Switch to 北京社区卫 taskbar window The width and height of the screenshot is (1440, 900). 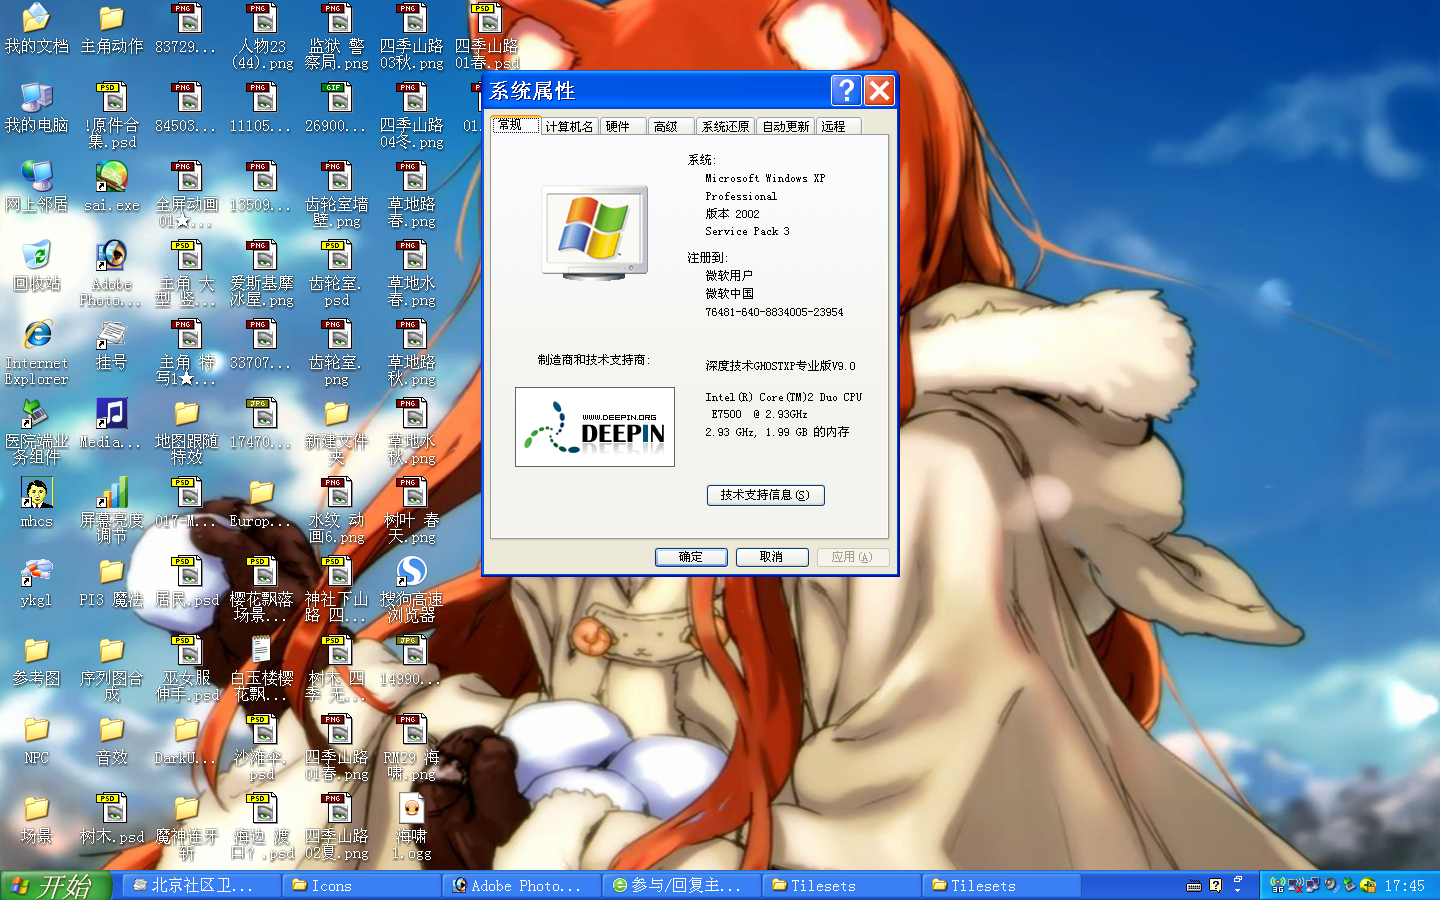point(201,886)
